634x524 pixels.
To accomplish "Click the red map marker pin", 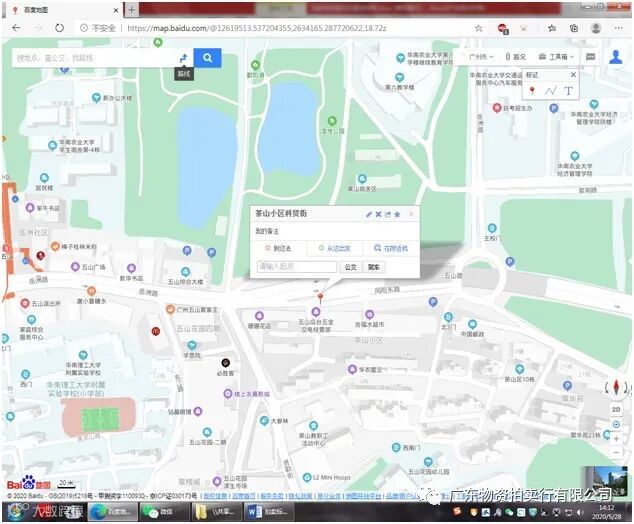I will [320, 298].
